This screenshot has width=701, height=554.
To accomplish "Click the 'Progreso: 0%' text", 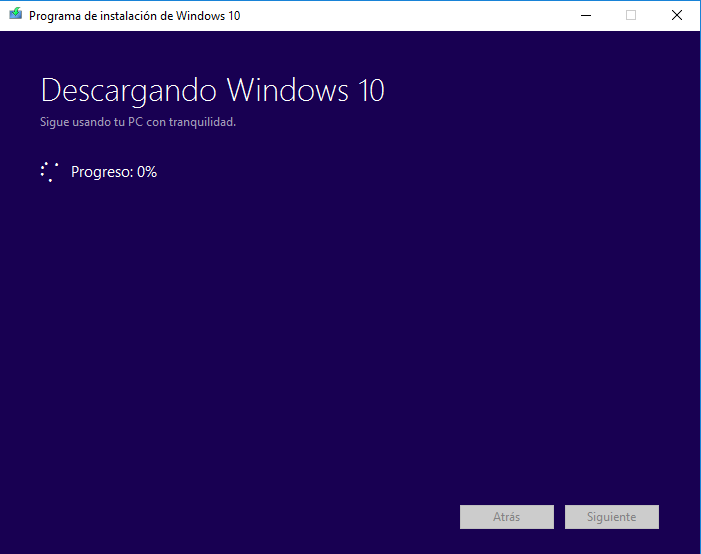I will tap(114, 172).
